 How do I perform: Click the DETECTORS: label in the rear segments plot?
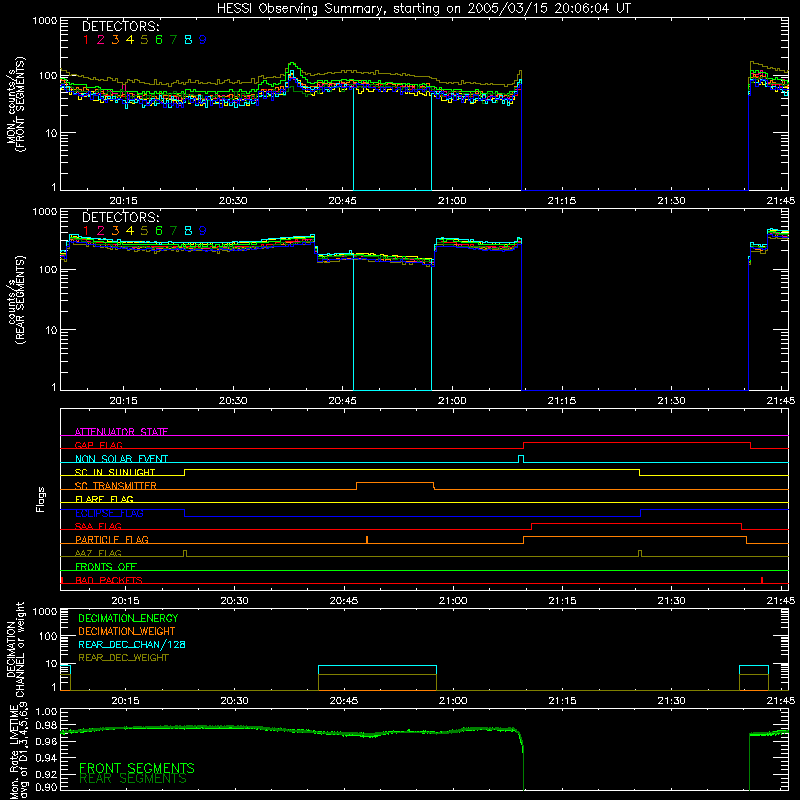pyautogui.click(x=120, y=217)
